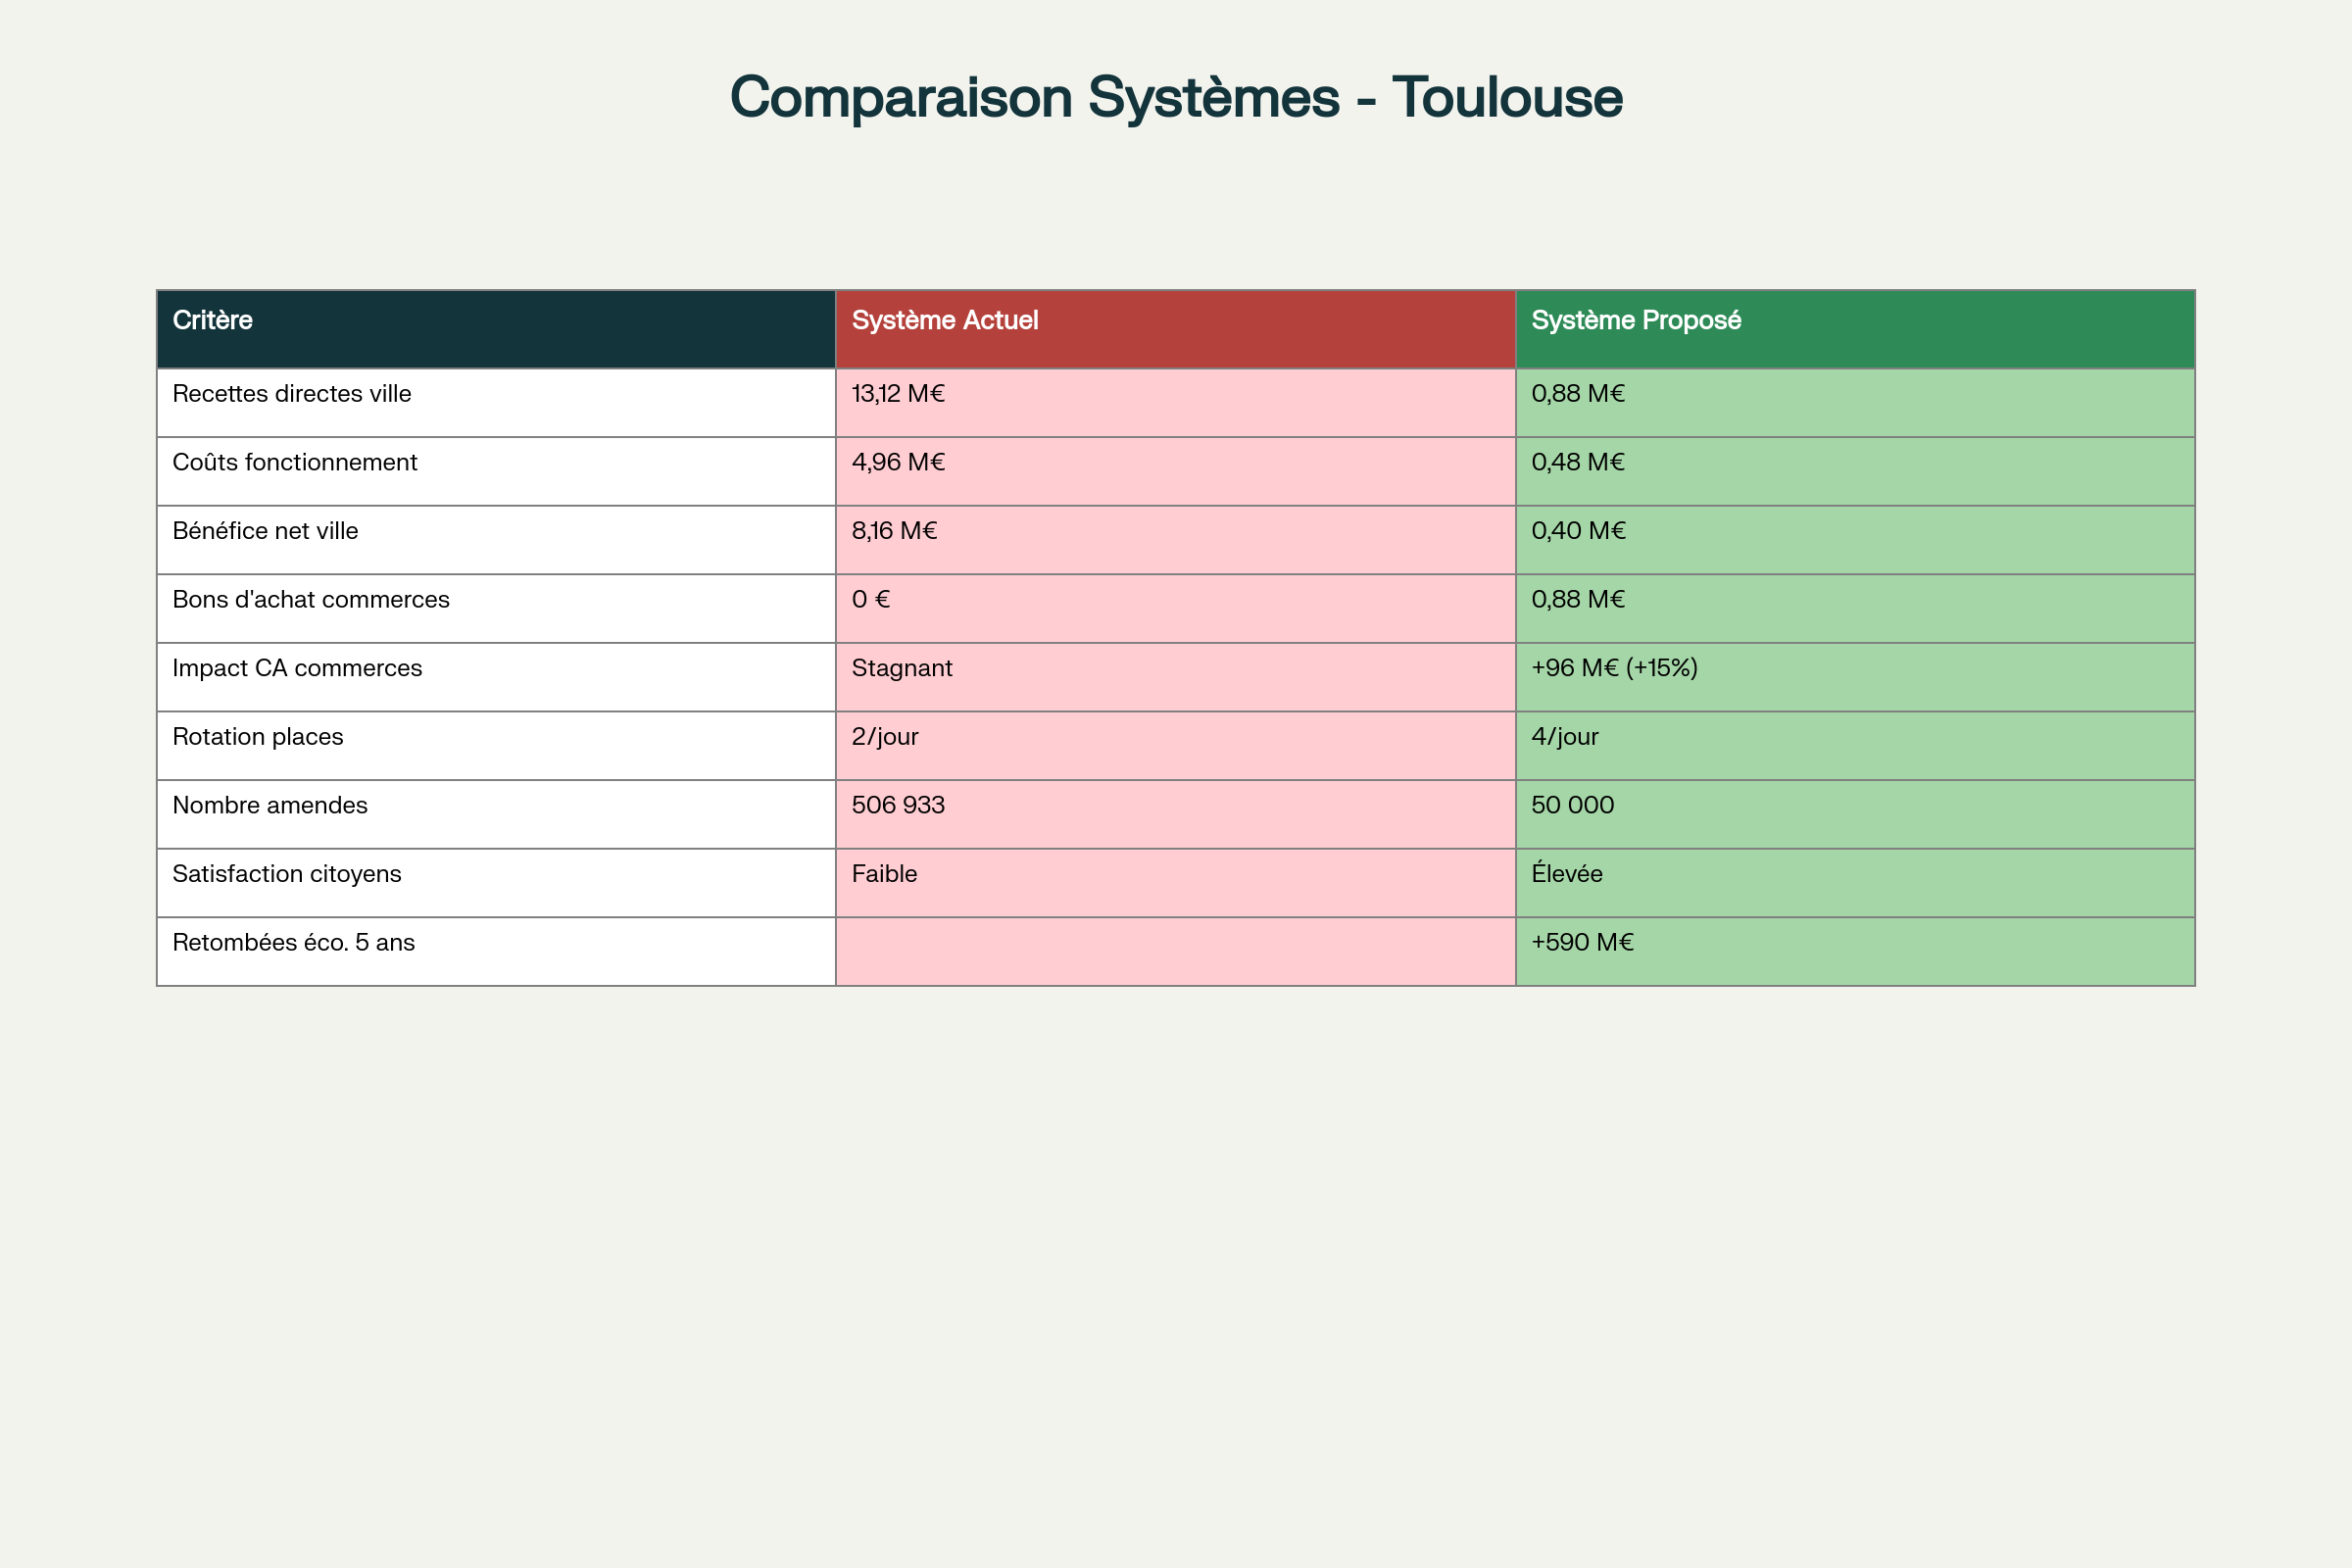Select the Stagnant cell
This screenshot has width=2352, height=1568.
(902, 668)
